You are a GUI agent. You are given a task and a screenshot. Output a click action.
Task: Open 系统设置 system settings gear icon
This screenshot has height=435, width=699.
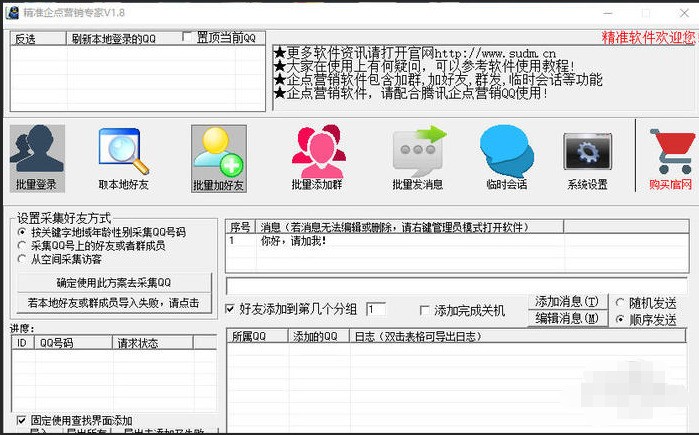tap(588, 161)
